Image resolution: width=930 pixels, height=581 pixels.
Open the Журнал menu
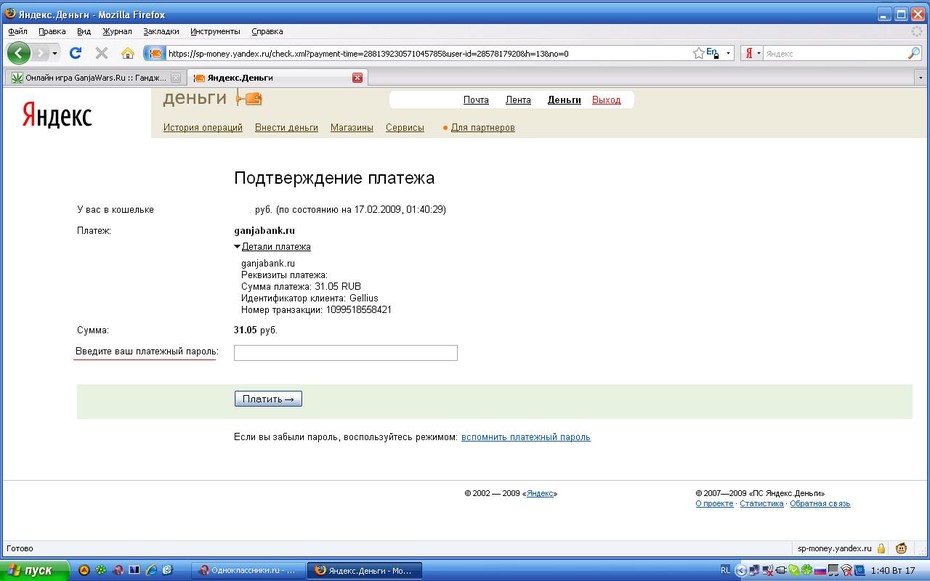pyautogui.click(x=117, y=31)
